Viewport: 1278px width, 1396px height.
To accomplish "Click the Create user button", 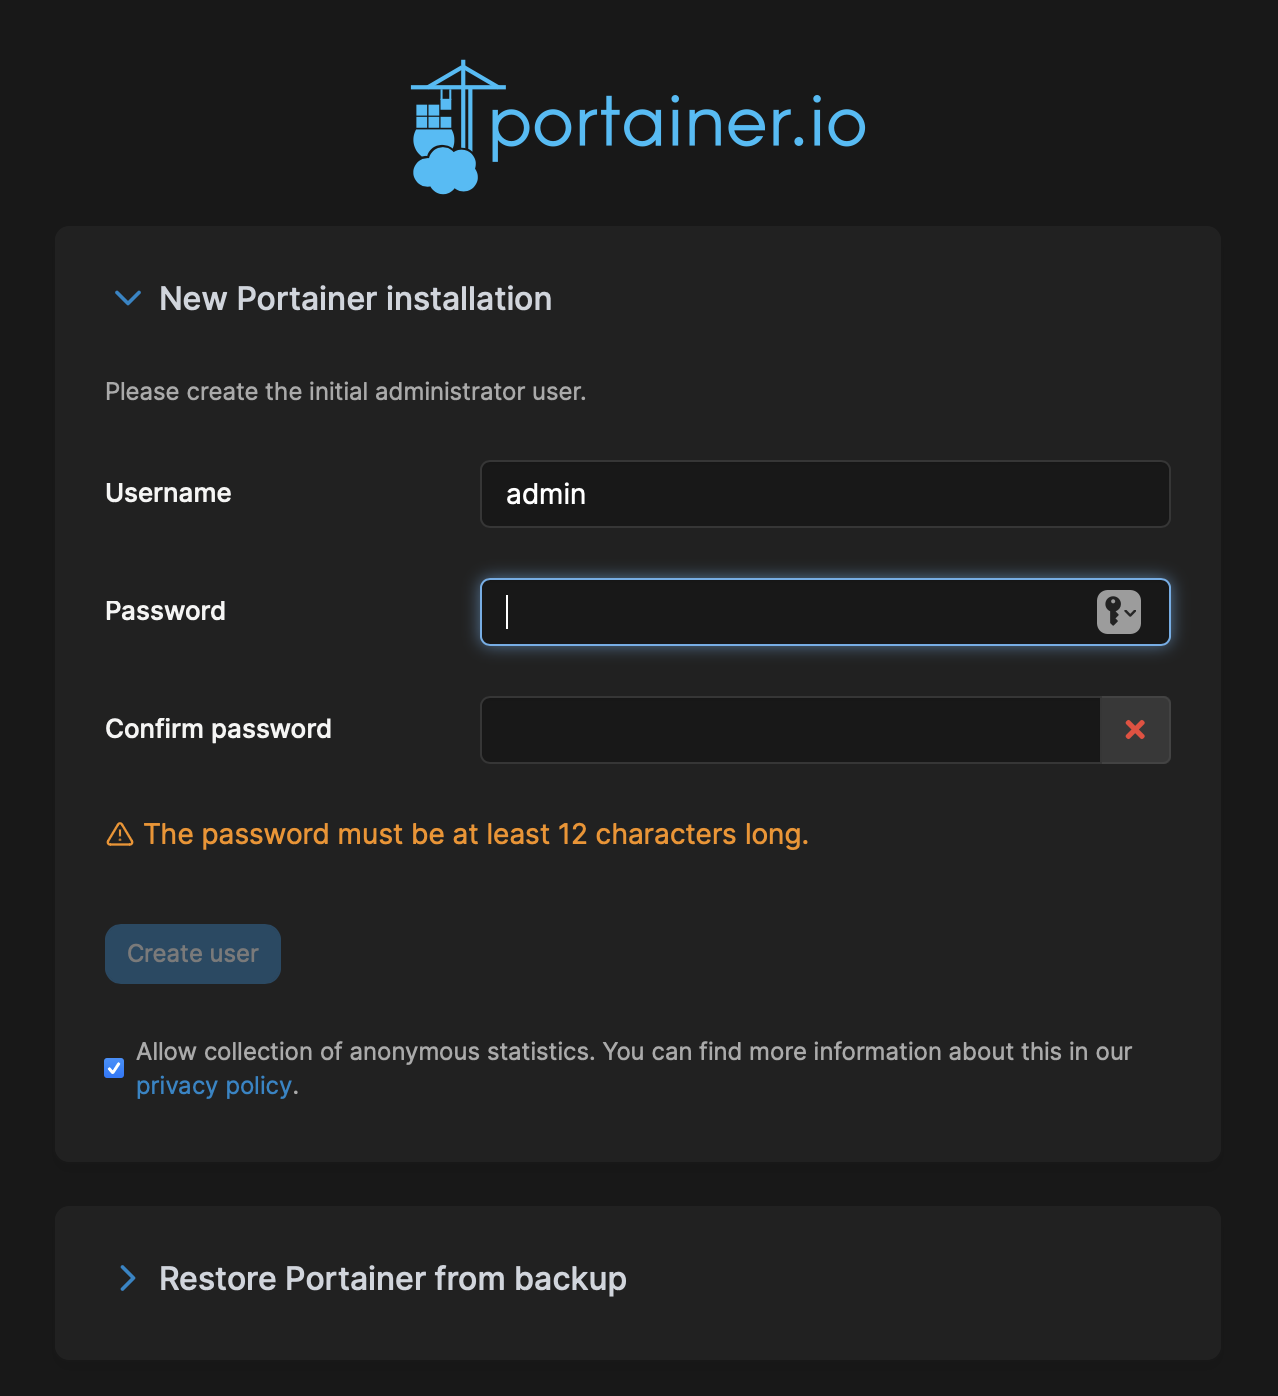I will pyautogui.click(x=193, y=954).
